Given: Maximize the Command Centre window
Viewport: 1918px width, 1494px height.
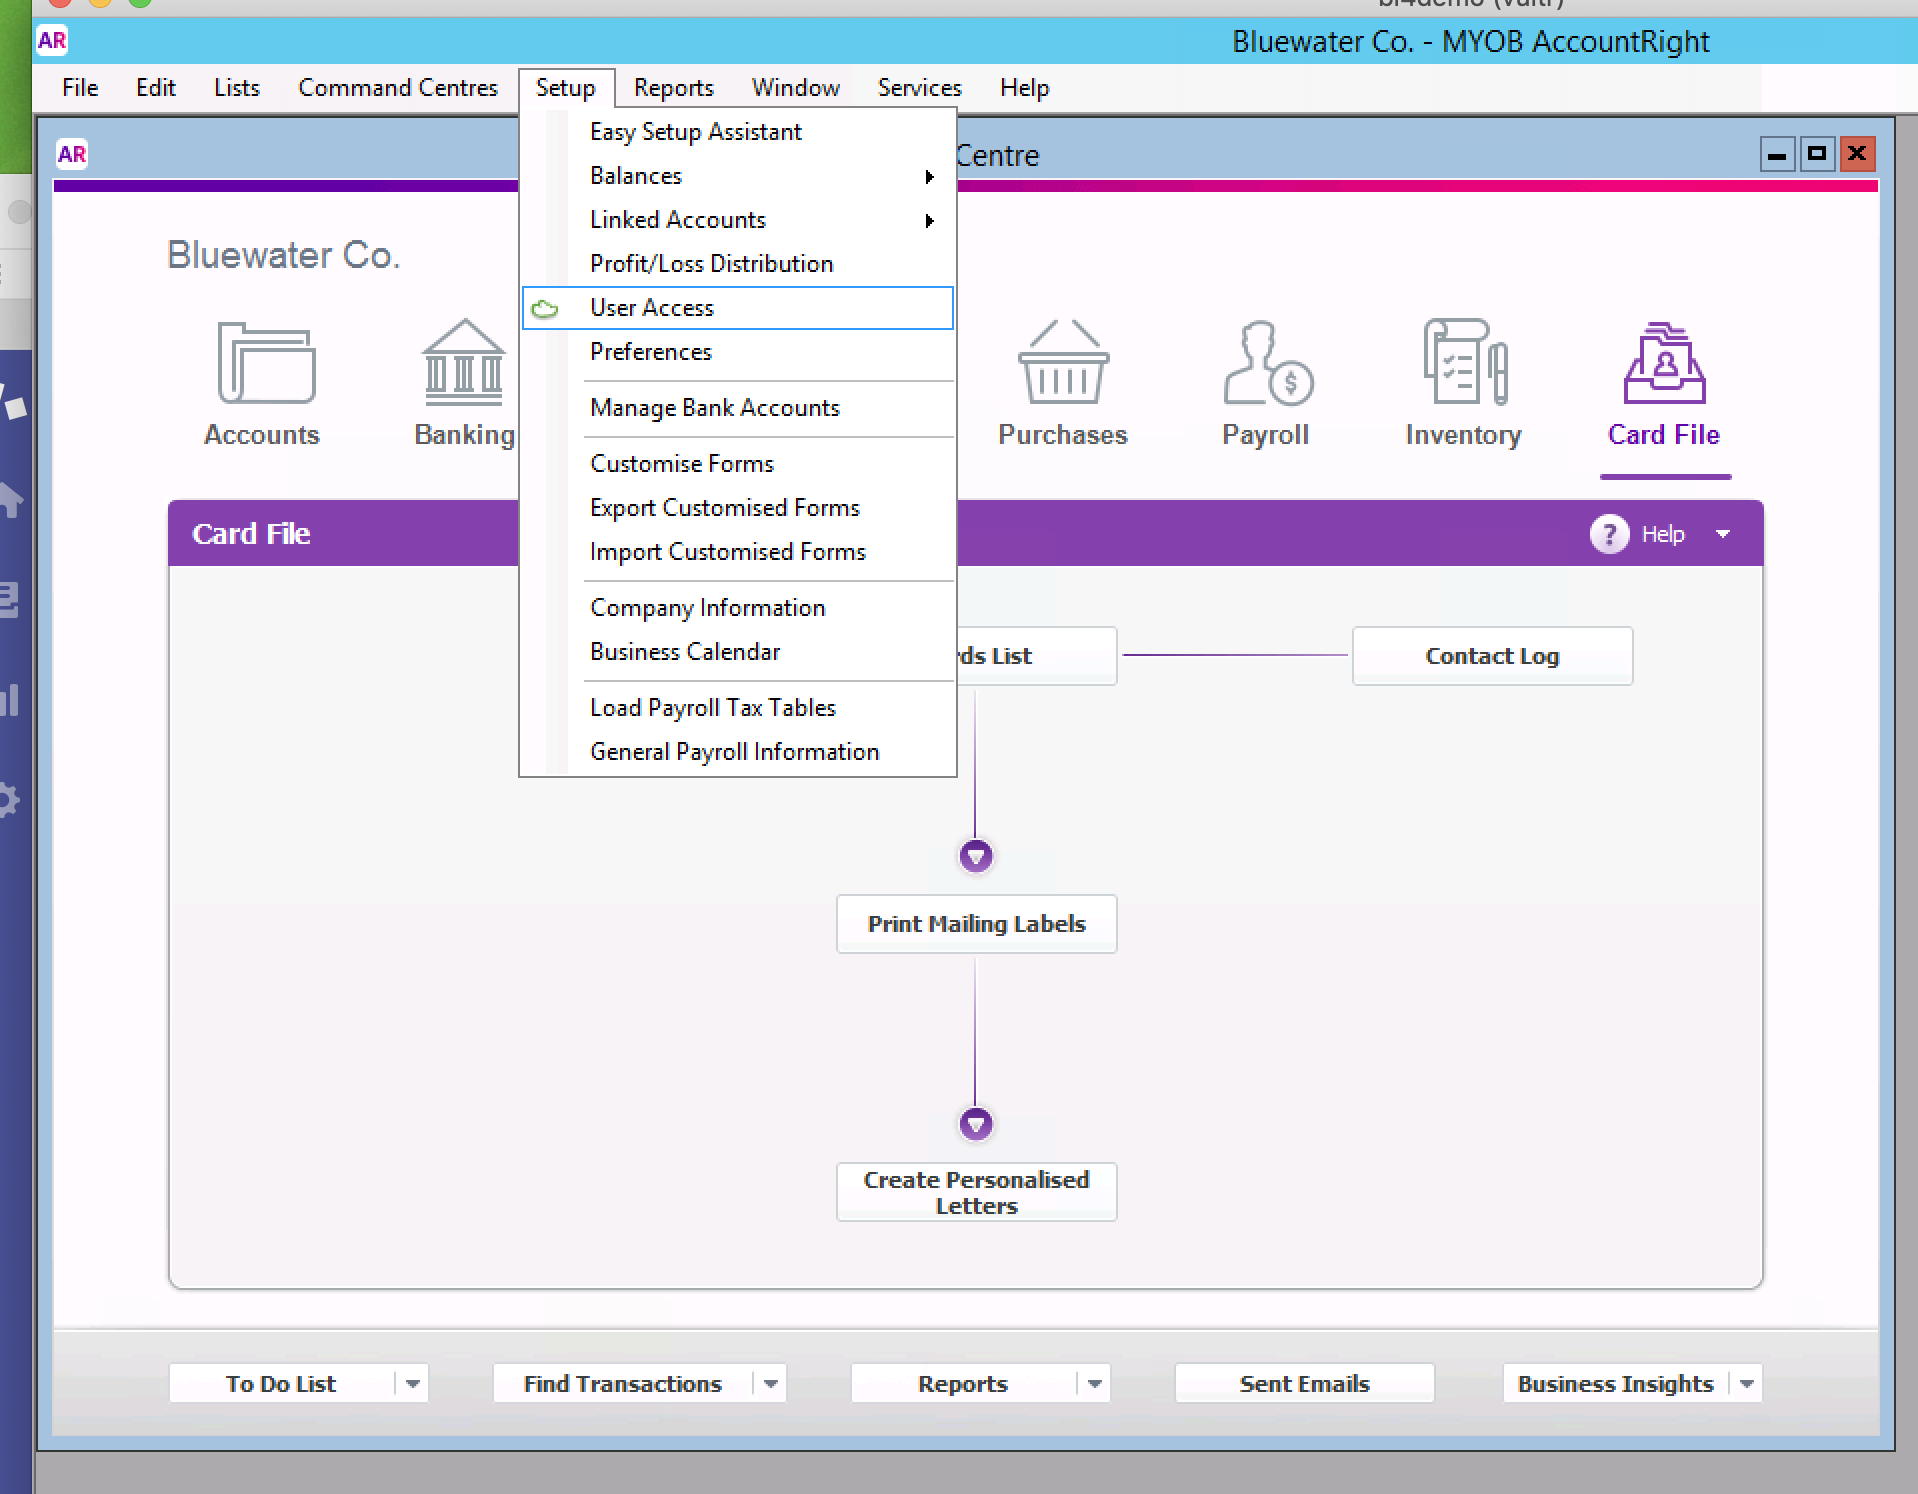Looking at the screenshot, I should pos(1817,154).
